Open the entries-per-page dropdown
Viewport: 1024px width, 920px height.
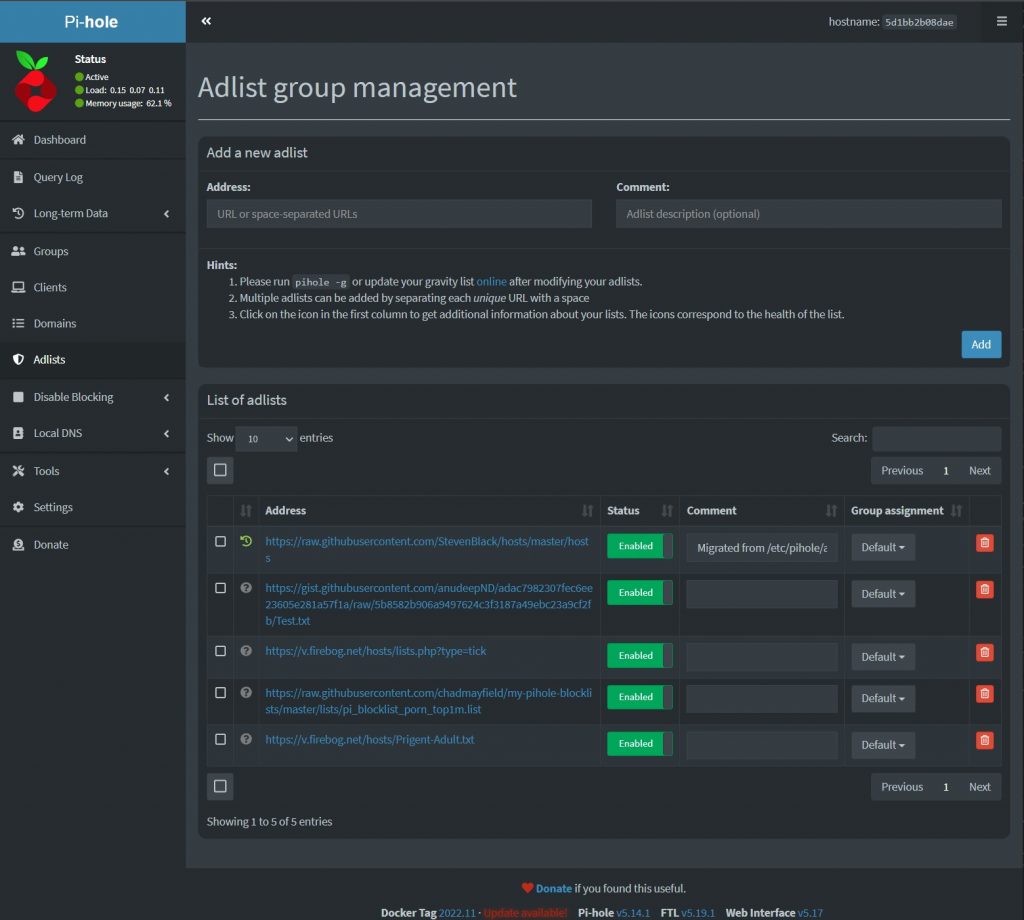coord(266,439)
